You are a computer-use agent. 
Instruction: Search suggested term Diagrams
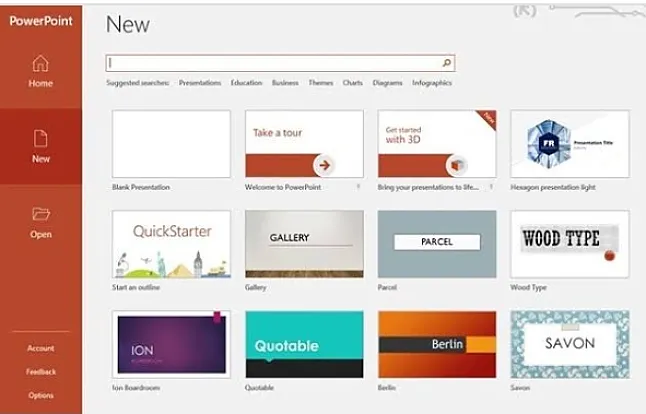coord(387,83)
